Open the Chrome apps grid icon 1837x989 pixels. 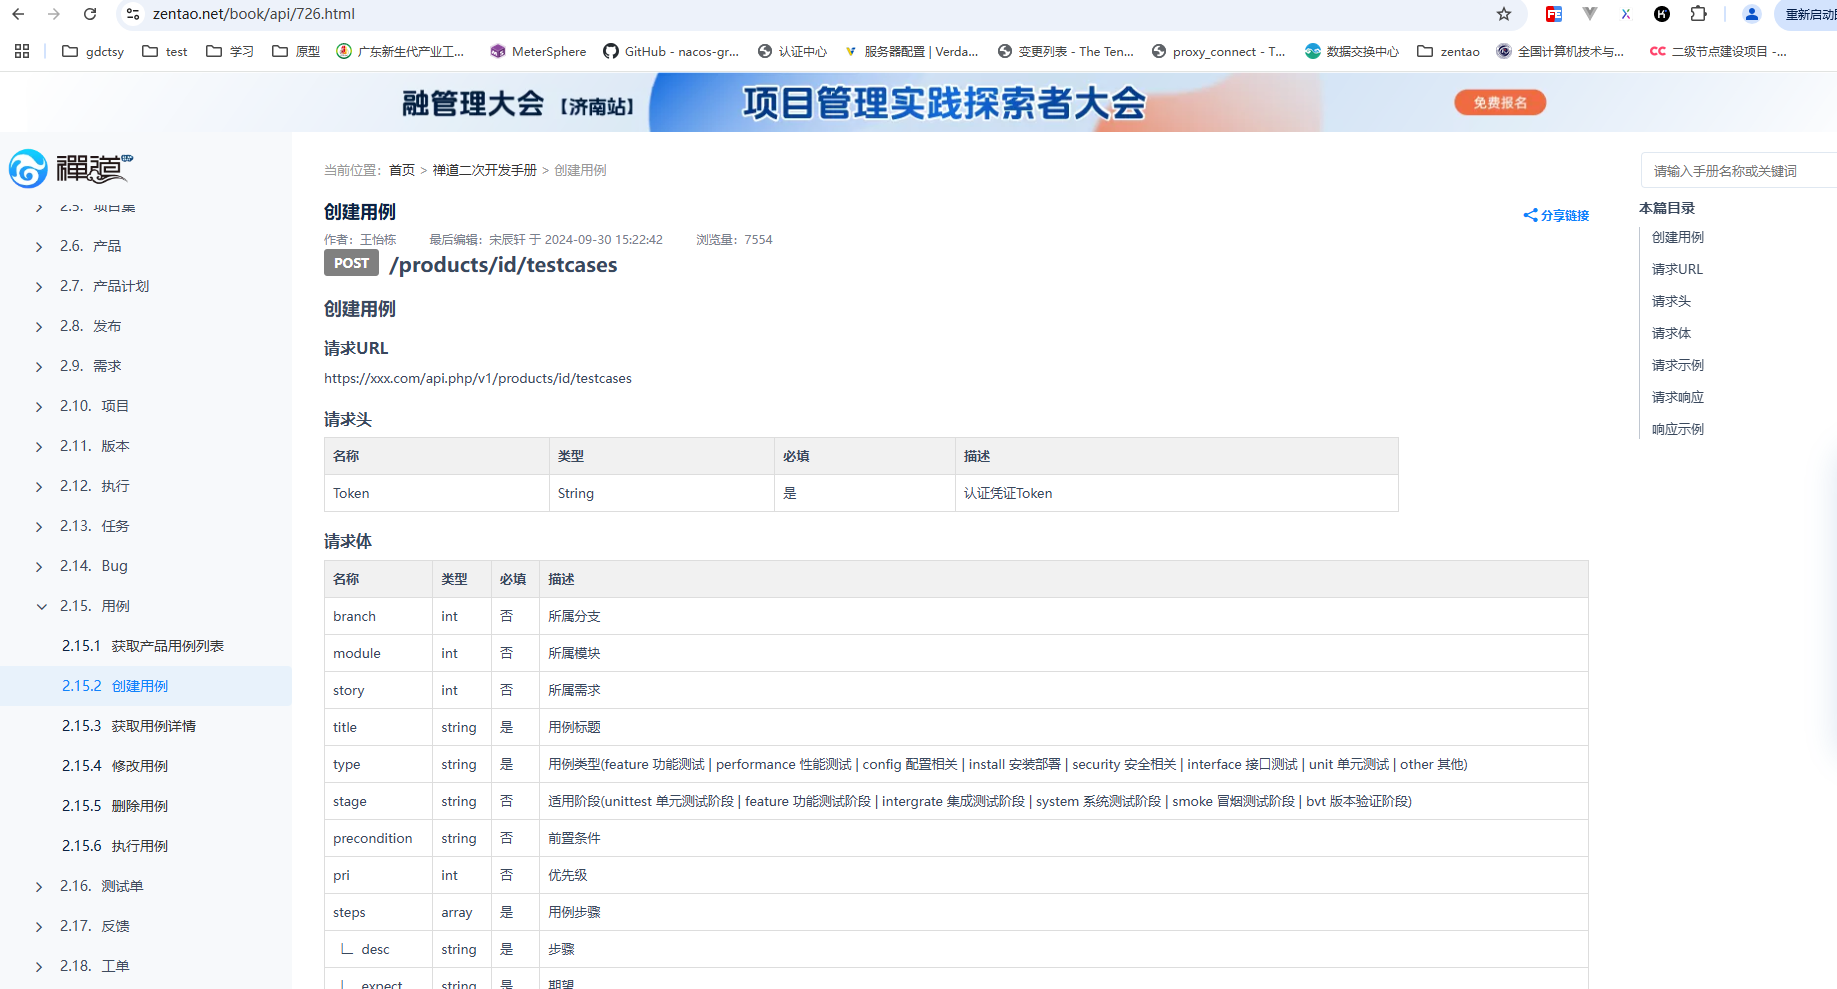[x=22, y=51]
